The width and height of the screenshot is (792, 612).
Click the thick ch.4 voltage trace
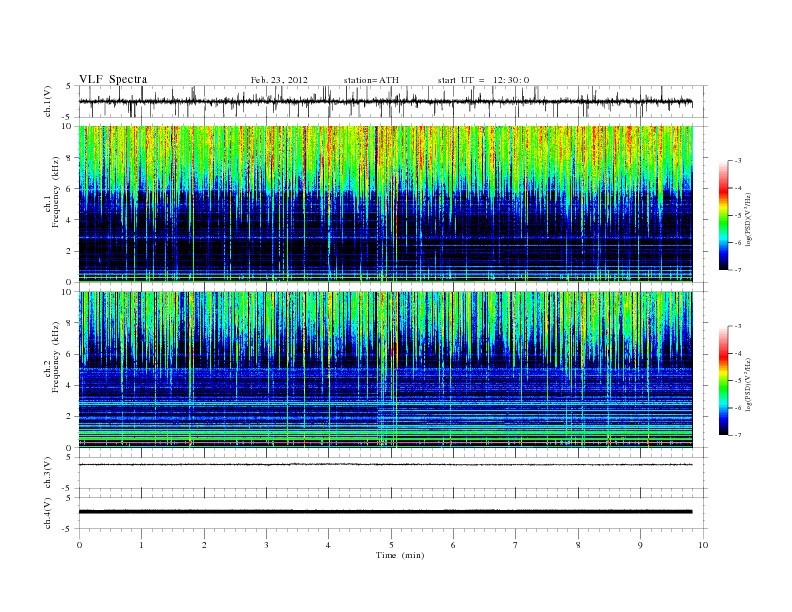tap(385, 512)
